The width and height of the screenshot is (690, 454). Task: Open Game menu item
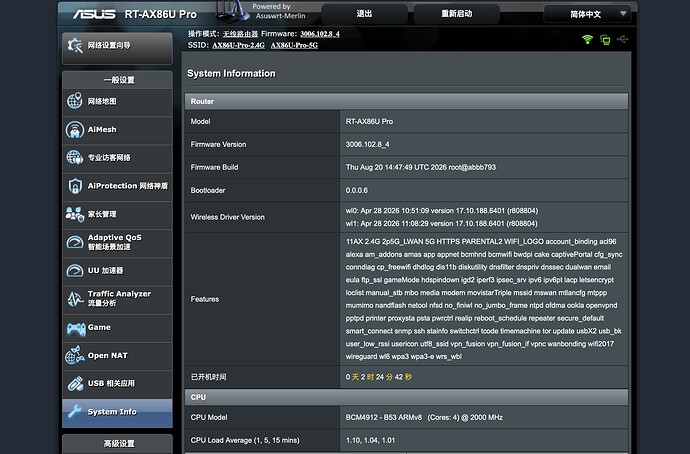coord(117,327)
